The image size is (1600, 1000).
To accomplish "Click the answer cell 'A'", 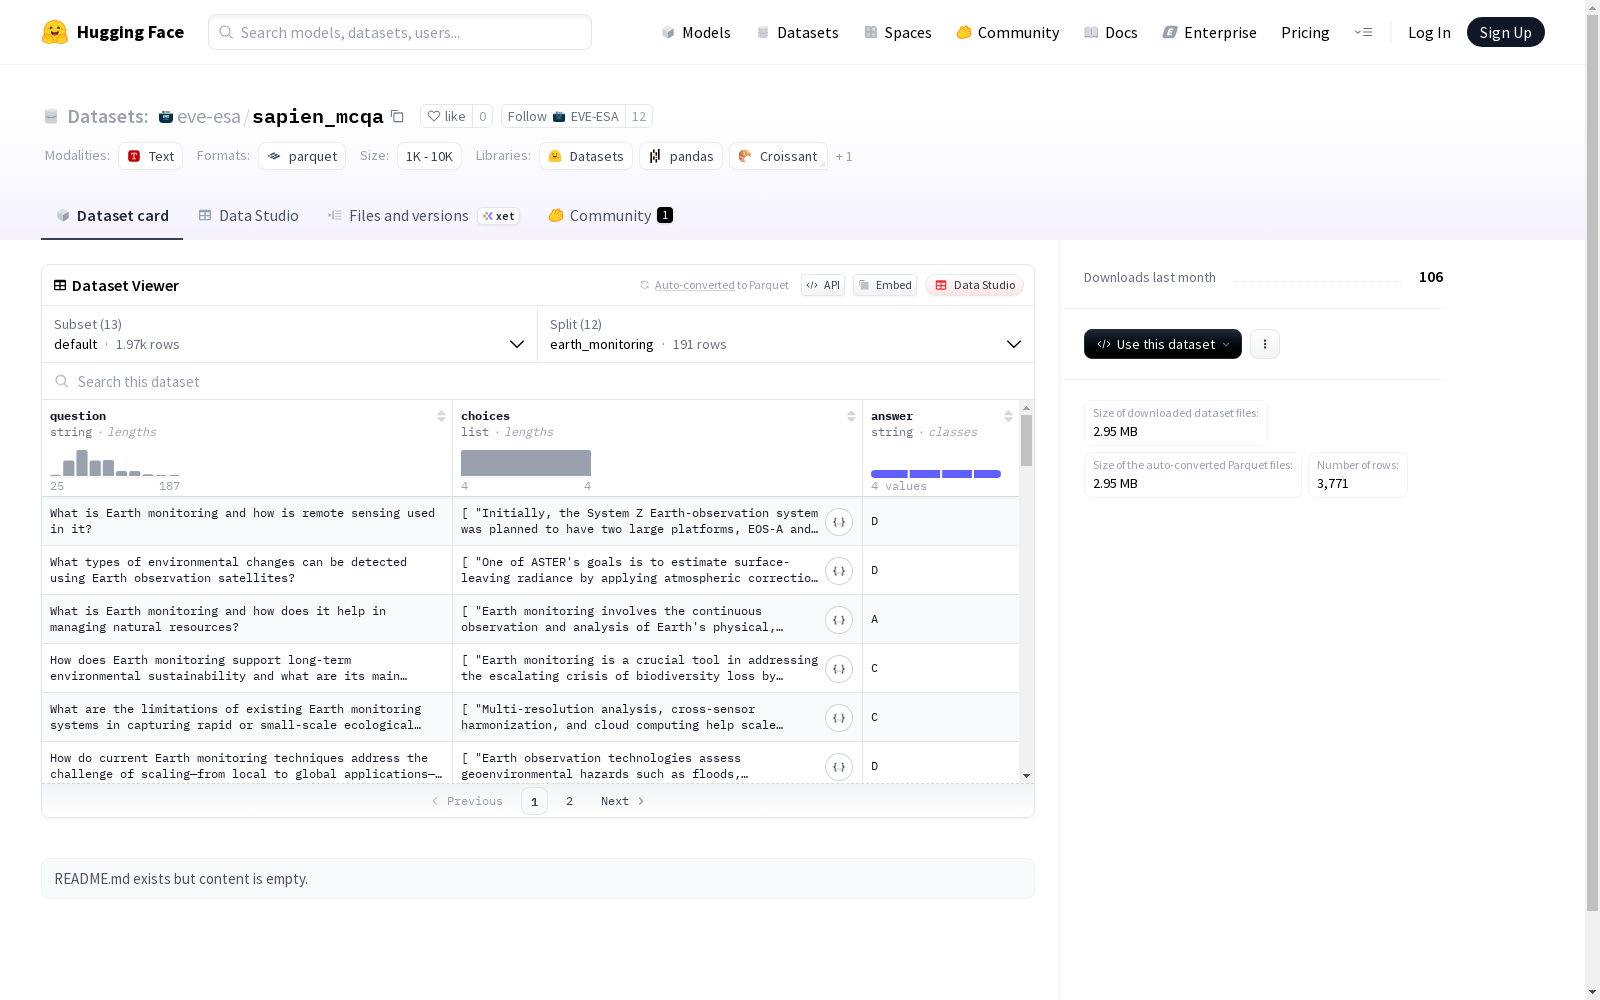I will click(941, 619).
